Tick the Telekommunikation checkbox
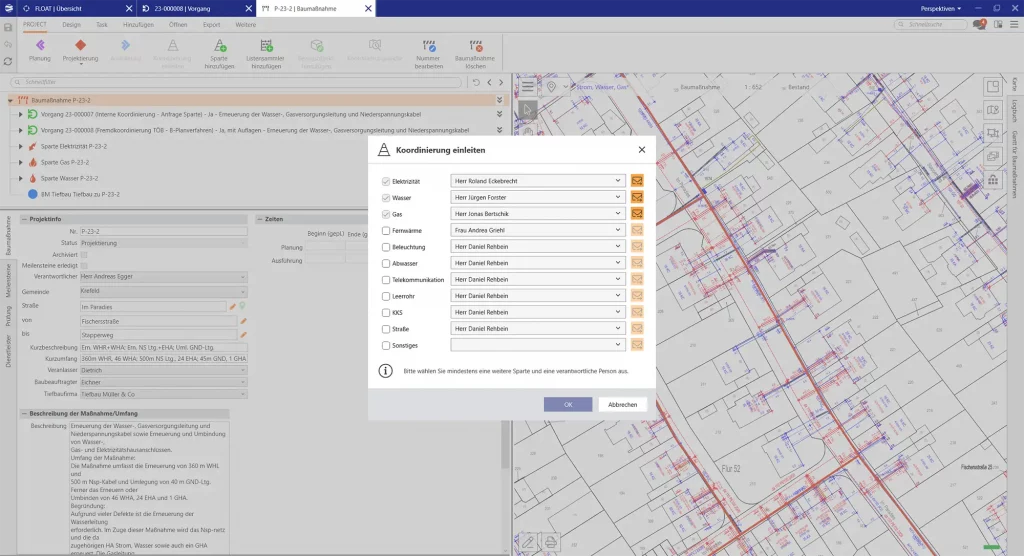Viewport: 1024px width, 556px height. [x=386, y=280]
